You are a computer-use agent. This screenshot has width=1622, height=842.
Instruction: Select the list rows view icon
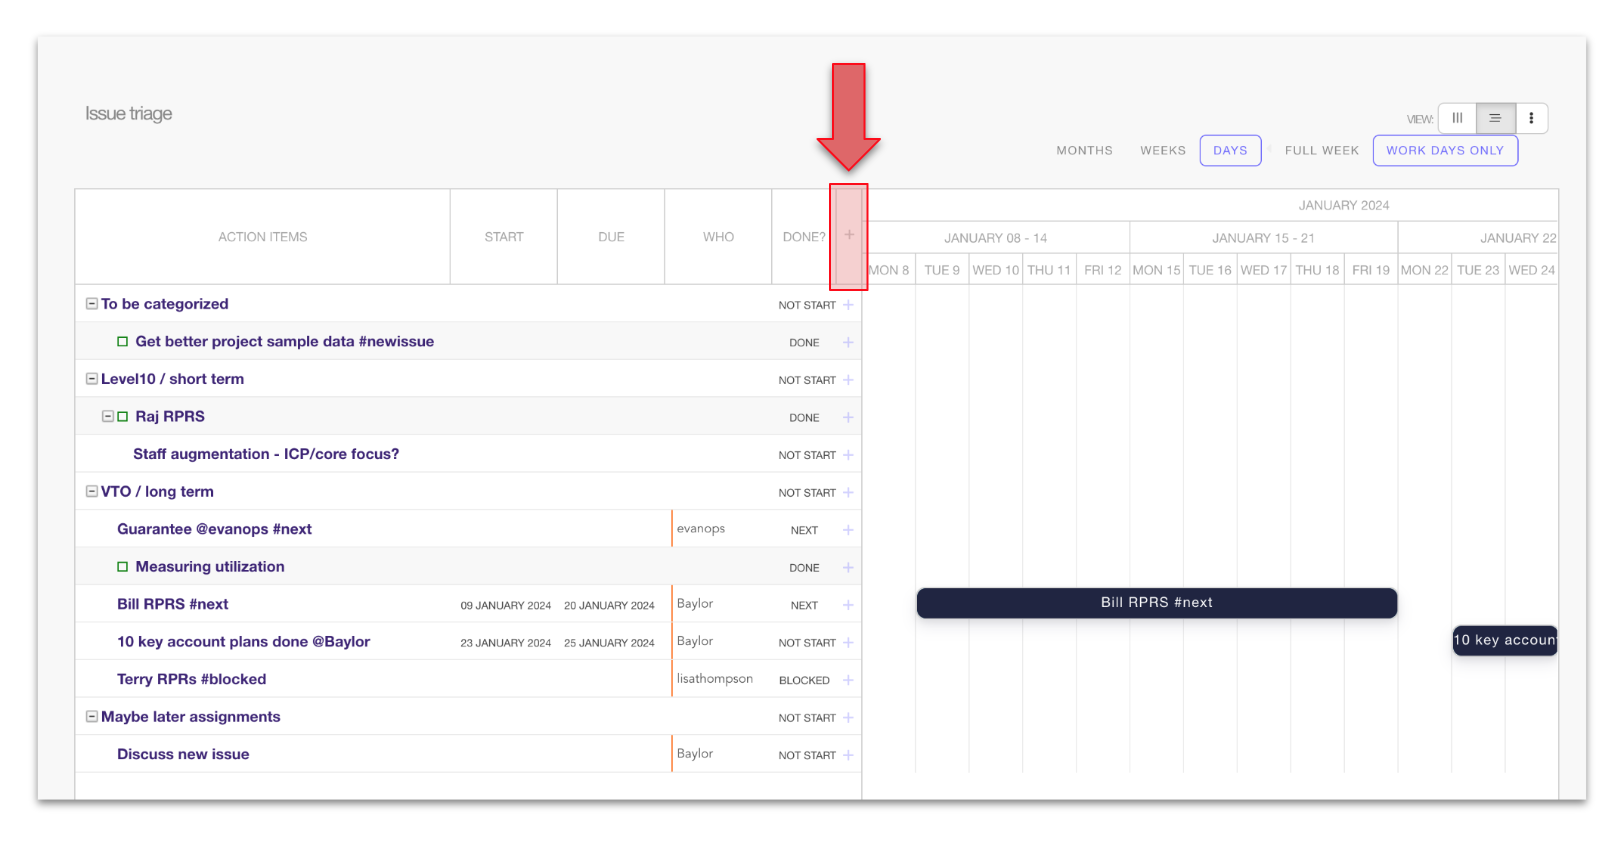(x=1495, y=118)
